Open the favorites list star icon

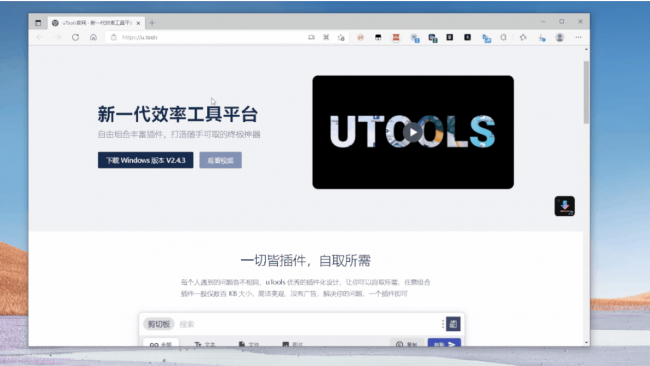(x=523, y=37)
